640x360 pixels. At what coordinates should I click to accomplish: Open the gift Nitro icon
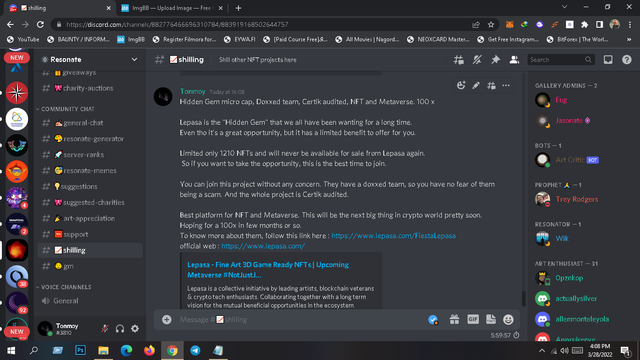454,319
